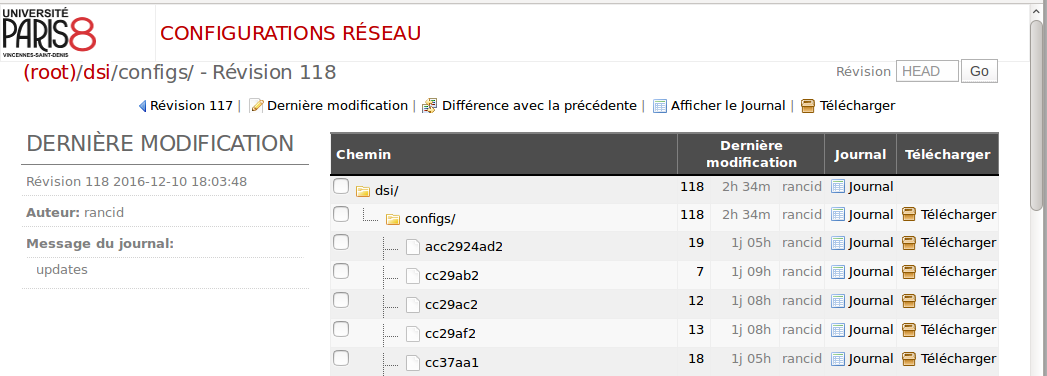Navigate to (root) in the breadcrumb
This screenshot has height=376, width=1047.
click(x=50, y=72)
